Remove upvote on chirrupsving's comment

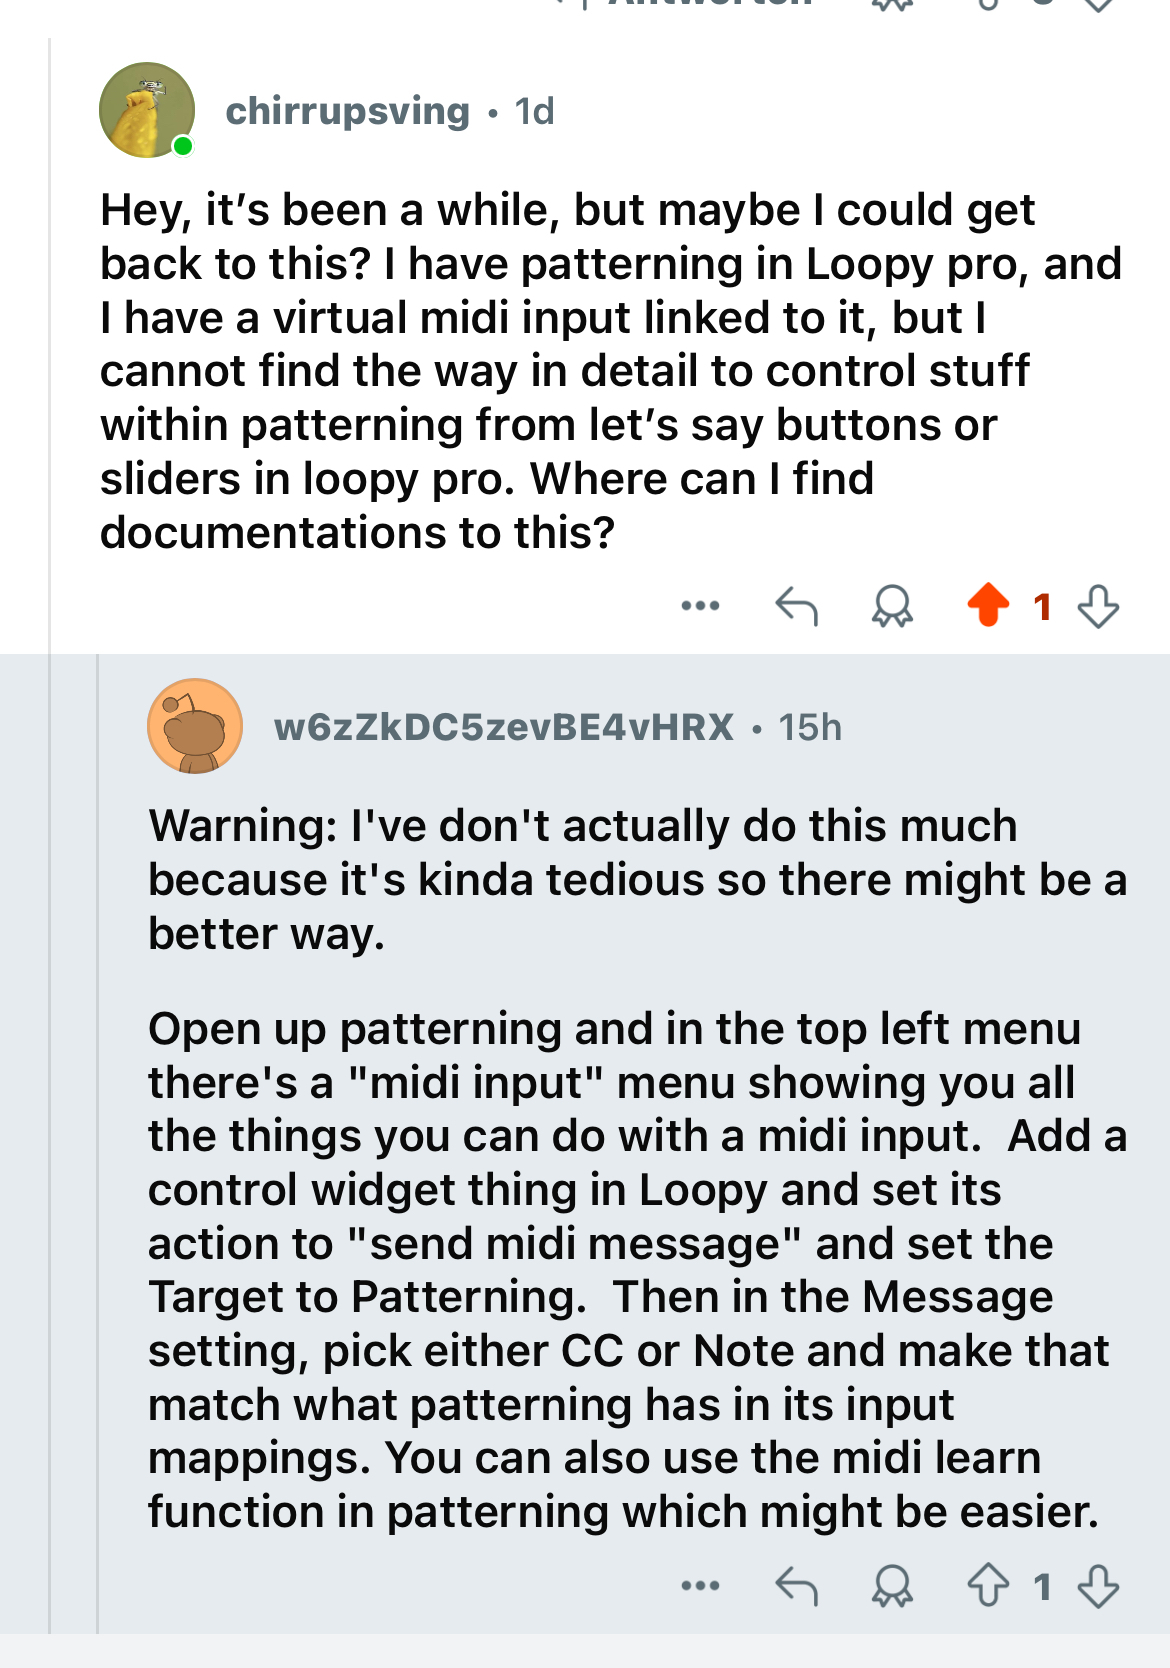pyautogui.click(x=988, y=605)
